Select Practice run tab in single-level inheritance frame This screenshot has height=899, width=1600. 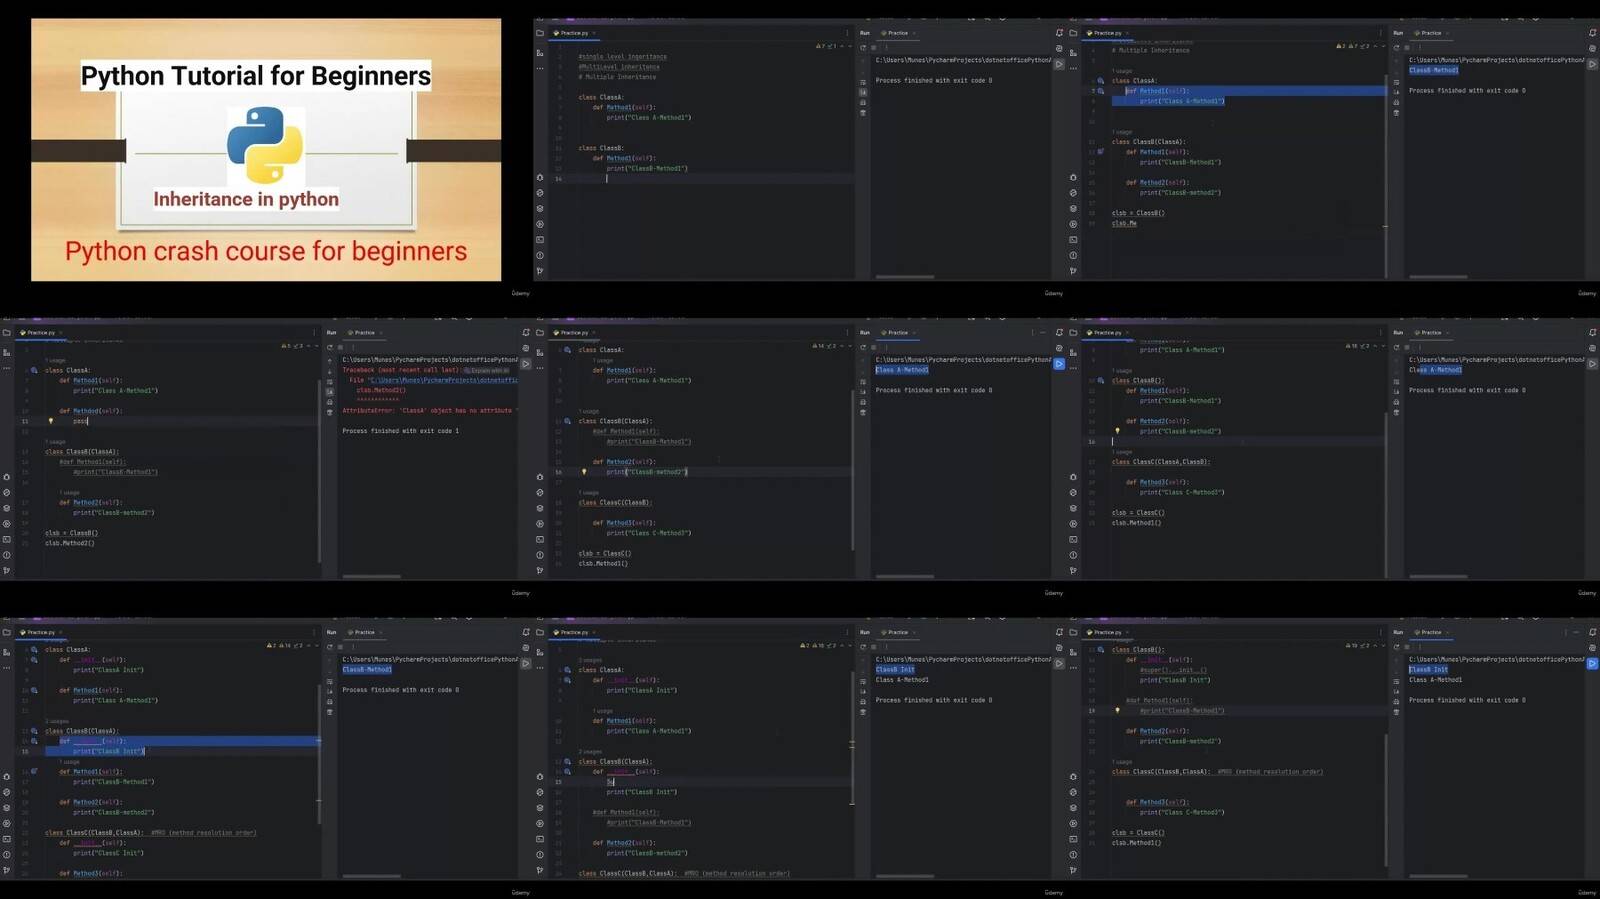click(897, 33)
